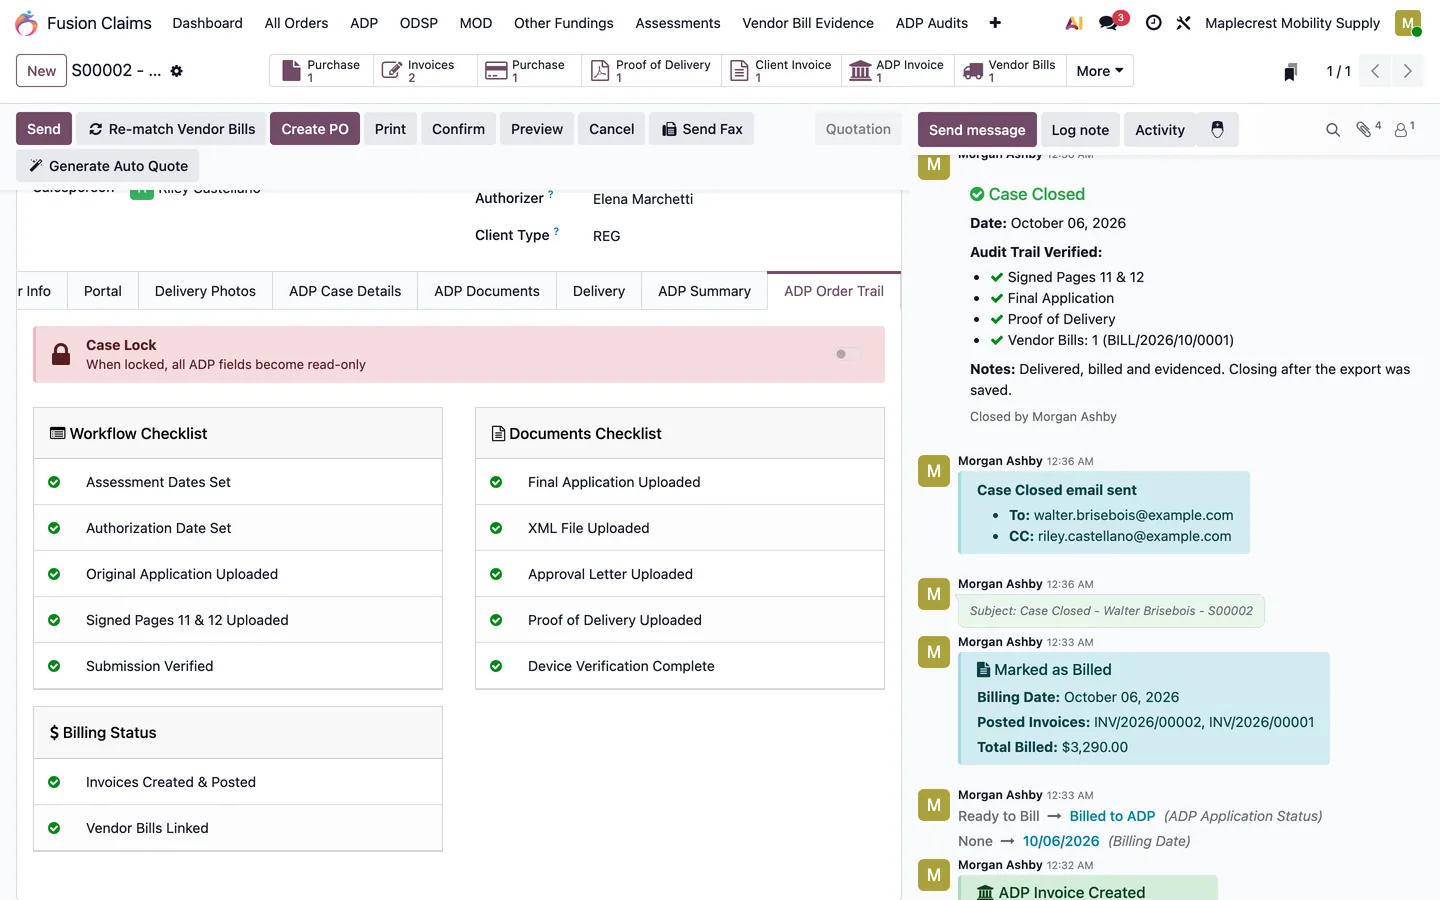
Task: Open the Fusion Claims home logo
Action: coord(27,23)
